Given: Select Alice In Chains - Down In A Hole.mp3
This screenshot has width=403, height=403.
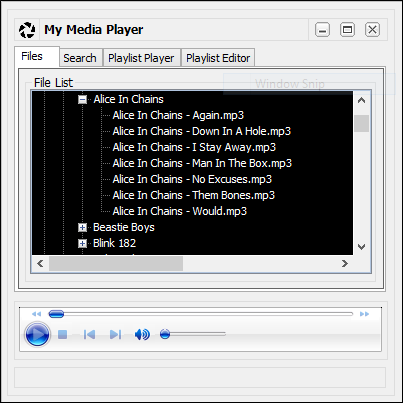Looking at the screenshot, I should pos(202,131).
